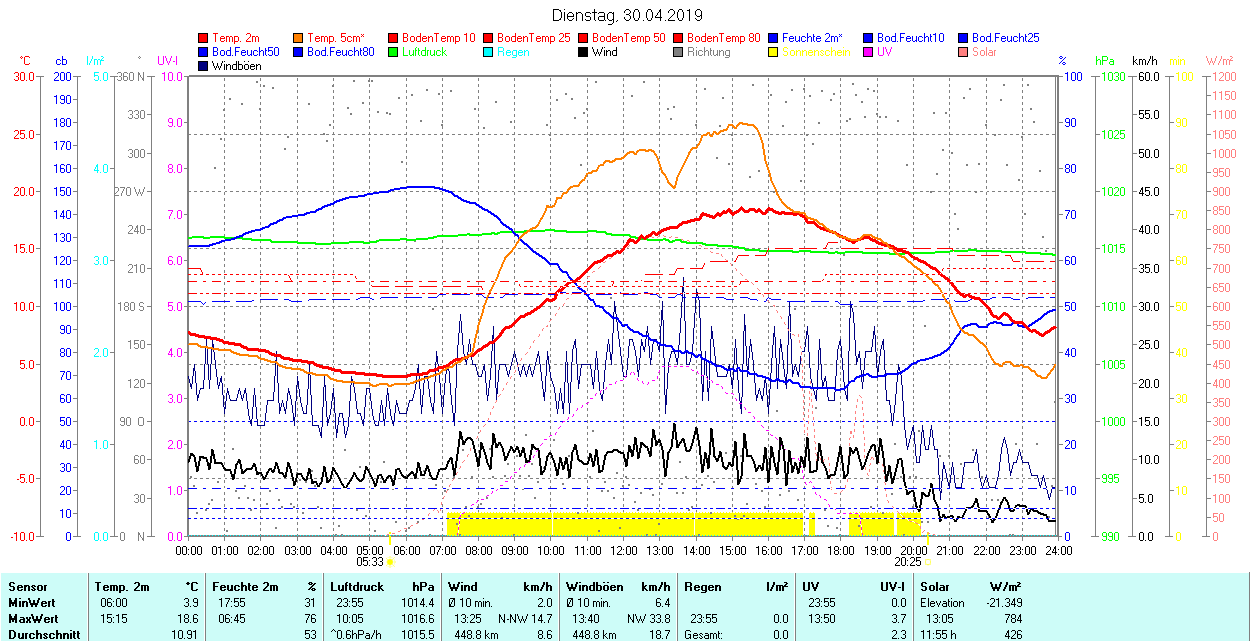Click the red Temp. 2m legend swatch
Image resolution: width=1250 pixels, height=641 pixels.
[204, 38]
